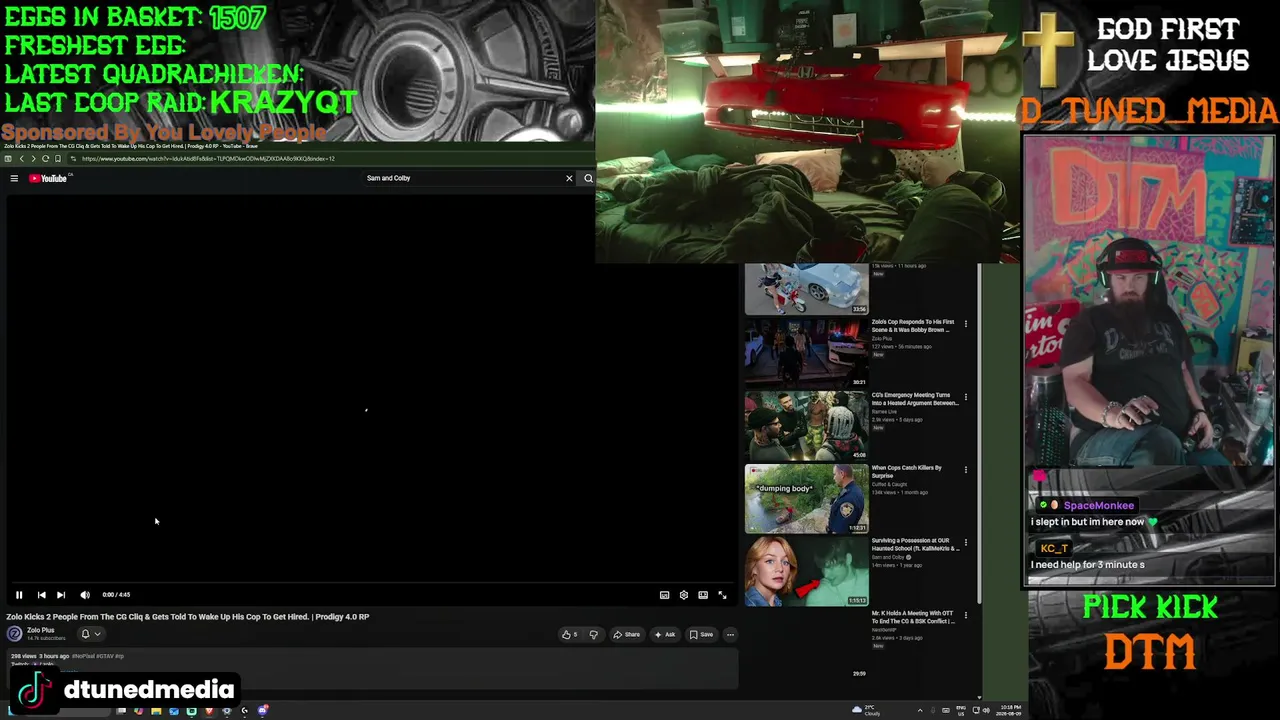Open 'Surviving a Possession' video thumbnail
1280x720 pixels.
click(806, 571)
